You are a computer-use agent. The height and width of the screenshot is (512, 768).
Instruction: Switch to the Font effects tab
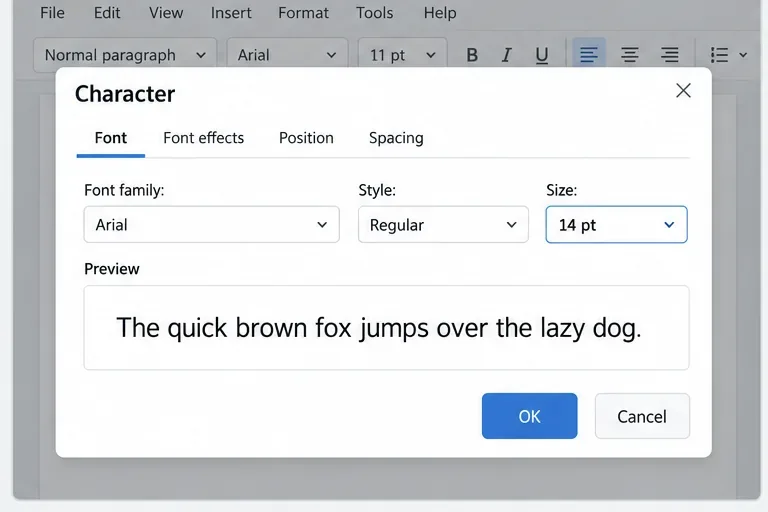click(203, 138)
